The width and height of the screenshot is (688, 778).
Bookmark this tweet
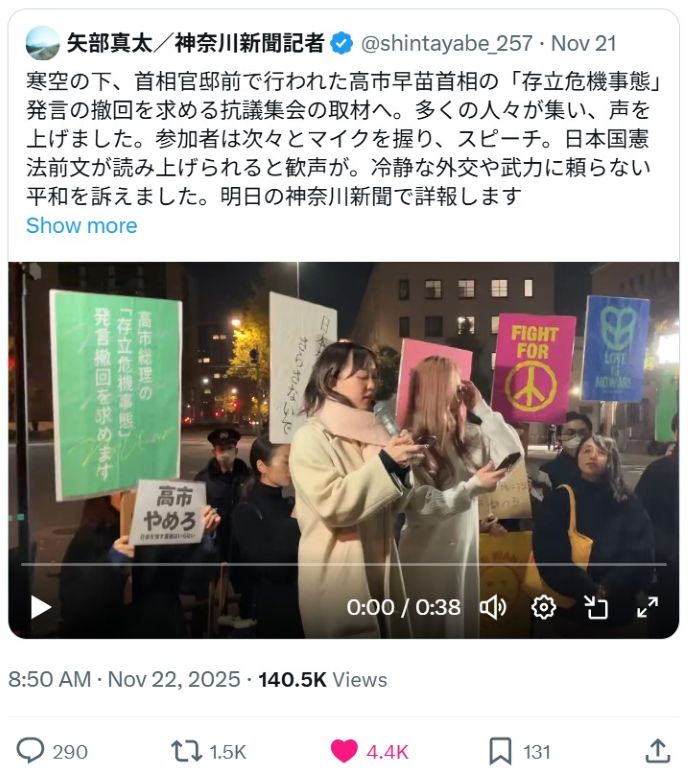[x=500, y=751]
